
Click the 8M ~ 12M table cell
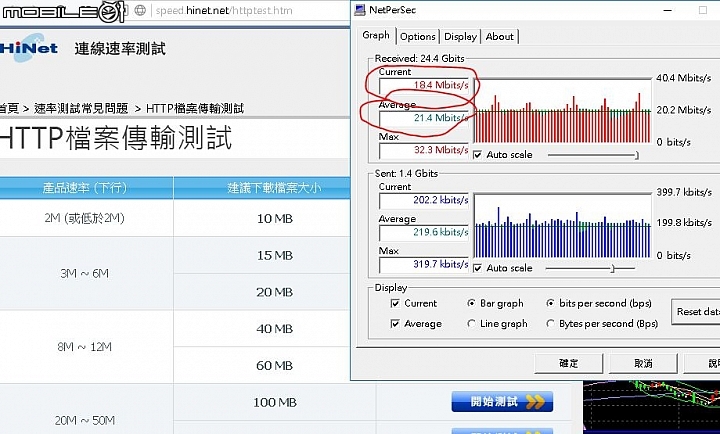[84, 347]
